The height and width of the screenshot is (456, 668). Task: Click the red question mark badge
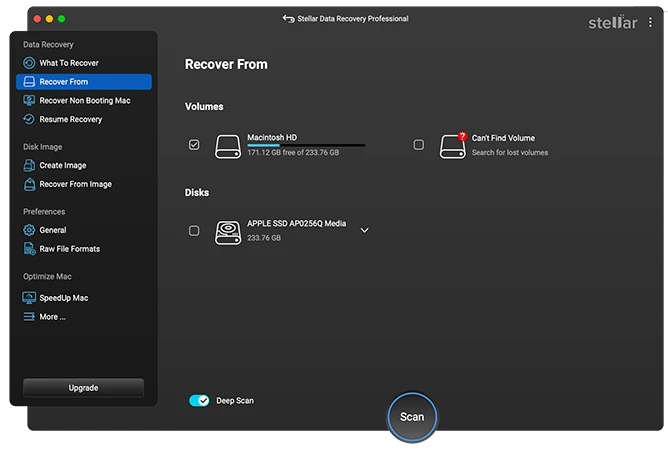[x=462, y=137]
